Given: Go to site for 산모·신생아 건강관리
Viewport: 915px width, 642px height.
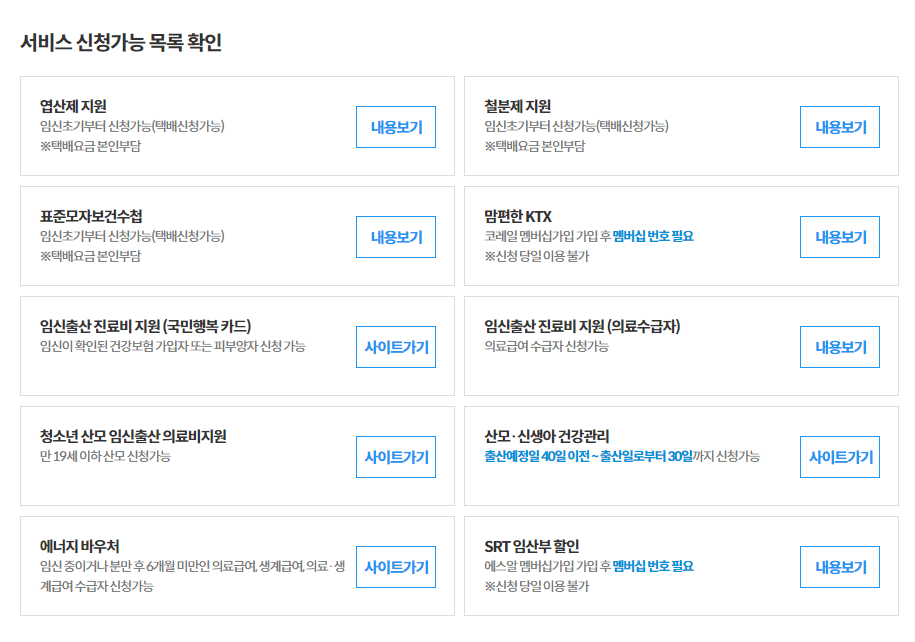Looking at the screenshot, I should (x=839, y=457).
